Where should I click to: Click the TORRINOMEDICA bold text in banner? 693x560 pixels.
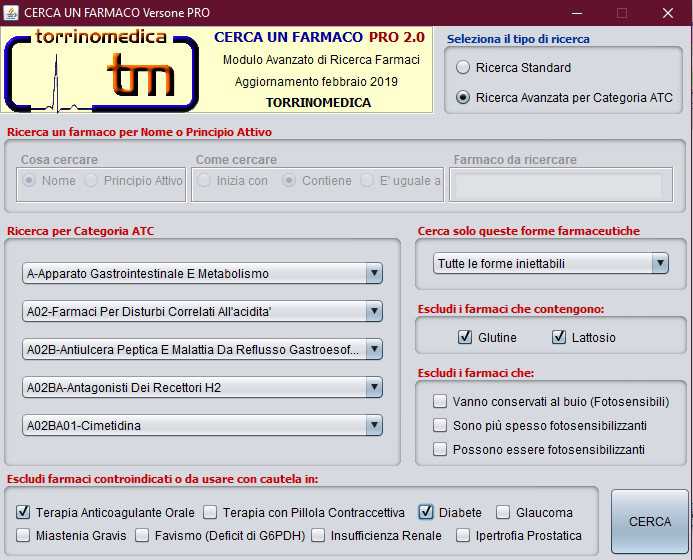(x=319, y=103)
